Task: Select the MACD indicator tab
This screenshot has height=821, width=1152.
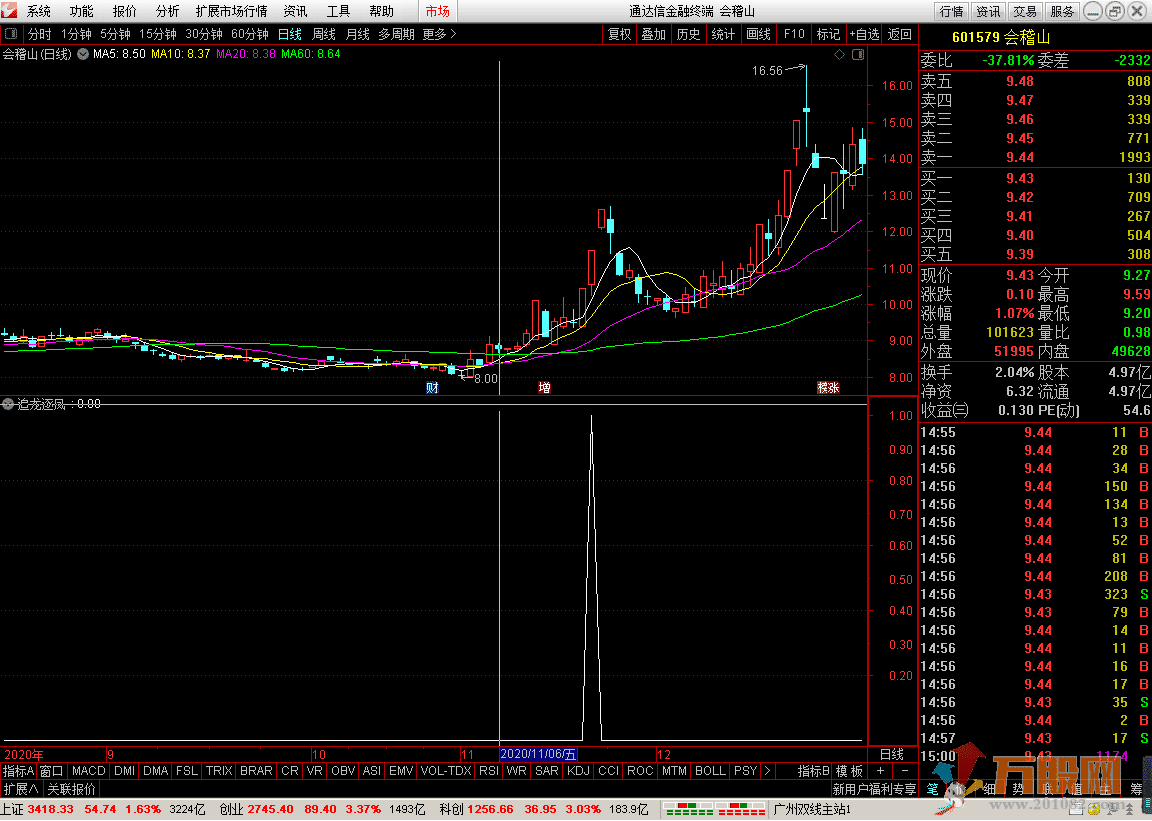Action: click(x=88, y=771)
